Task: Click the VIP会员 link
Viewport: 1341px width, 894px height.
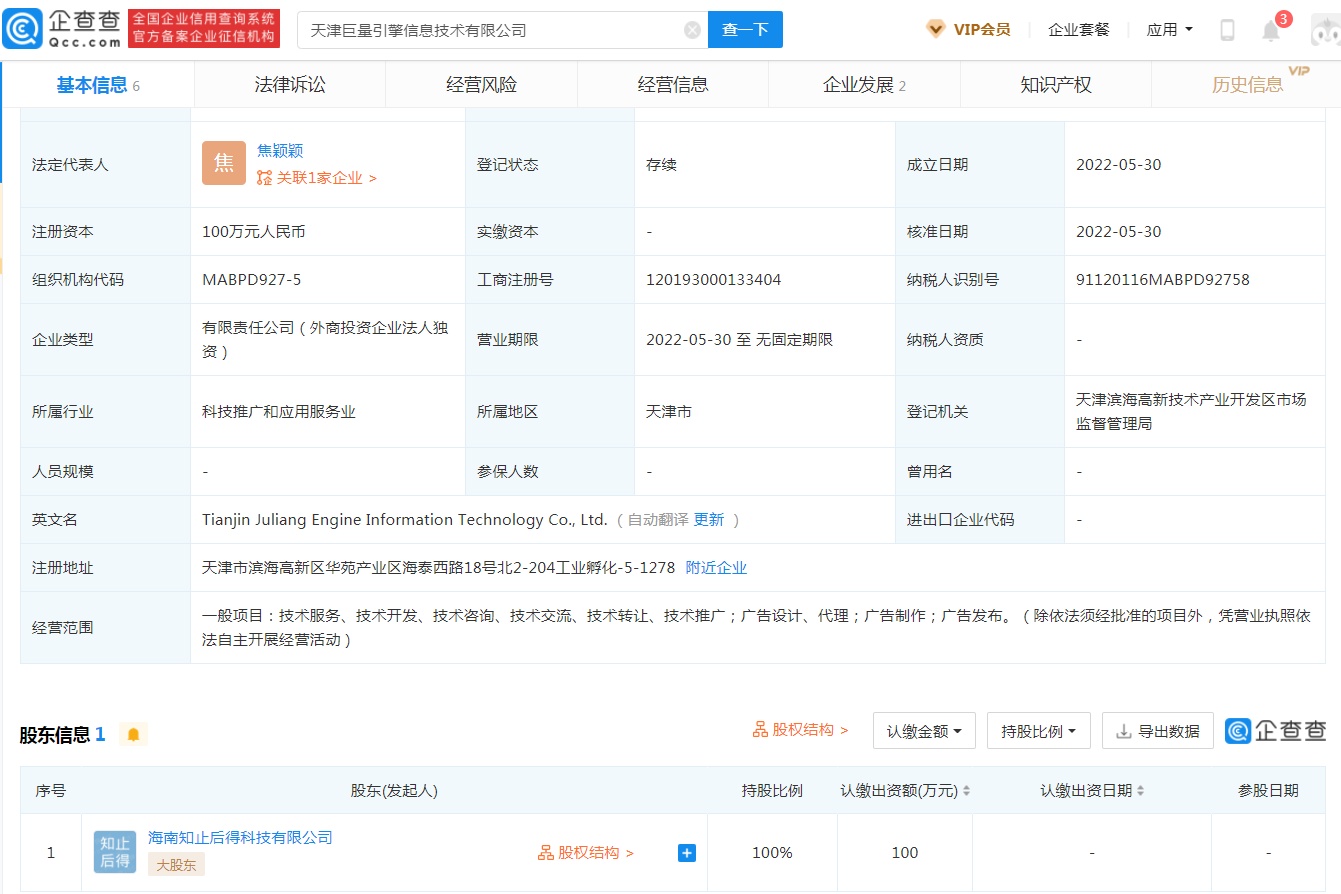Action: tap(982, 29)
